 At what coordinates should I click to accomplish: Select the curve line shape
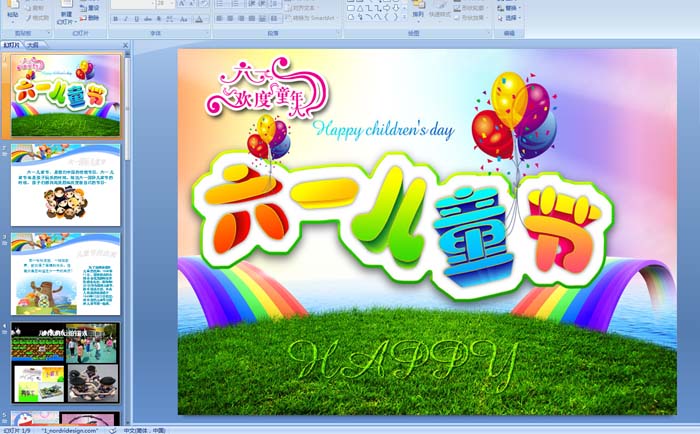(378, 17)
